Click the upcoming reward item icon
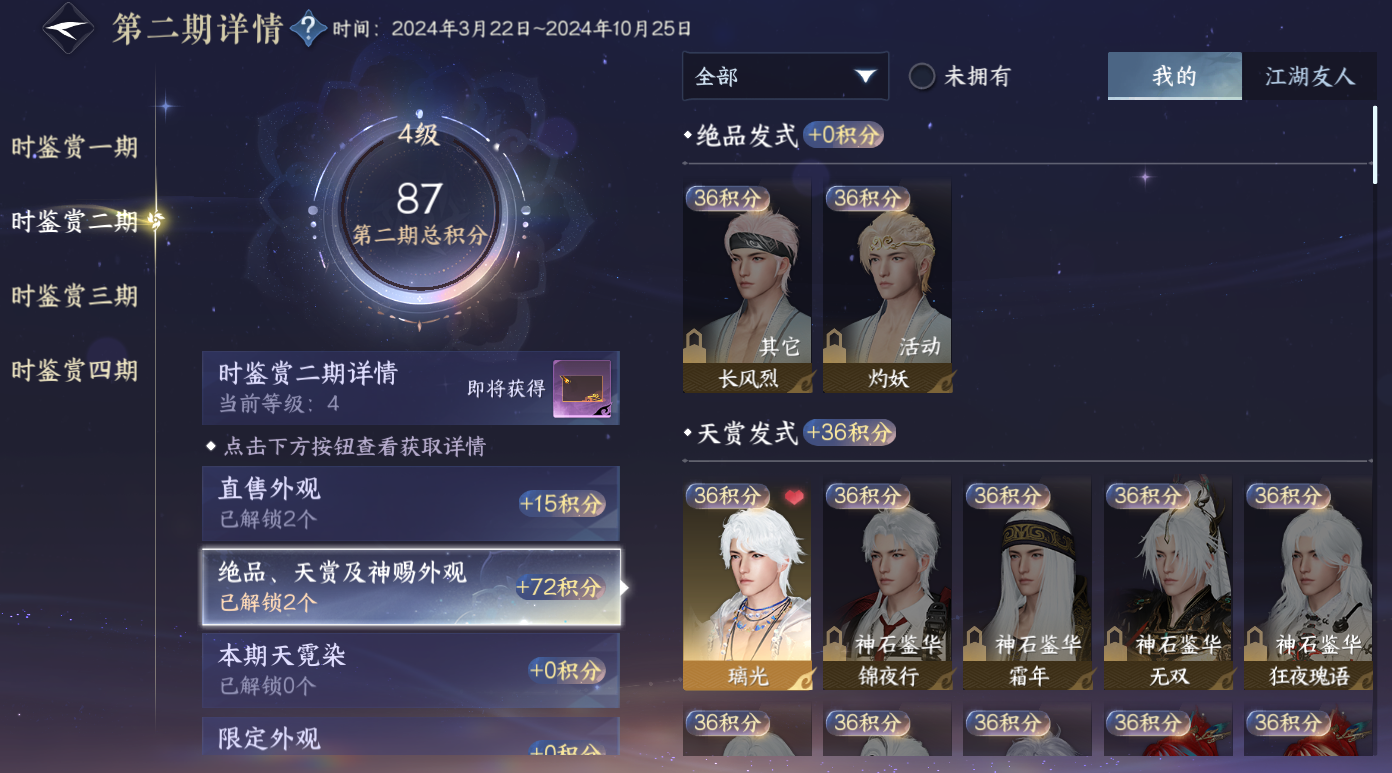This screenshot has width=1392, height=773. (582, 389)
